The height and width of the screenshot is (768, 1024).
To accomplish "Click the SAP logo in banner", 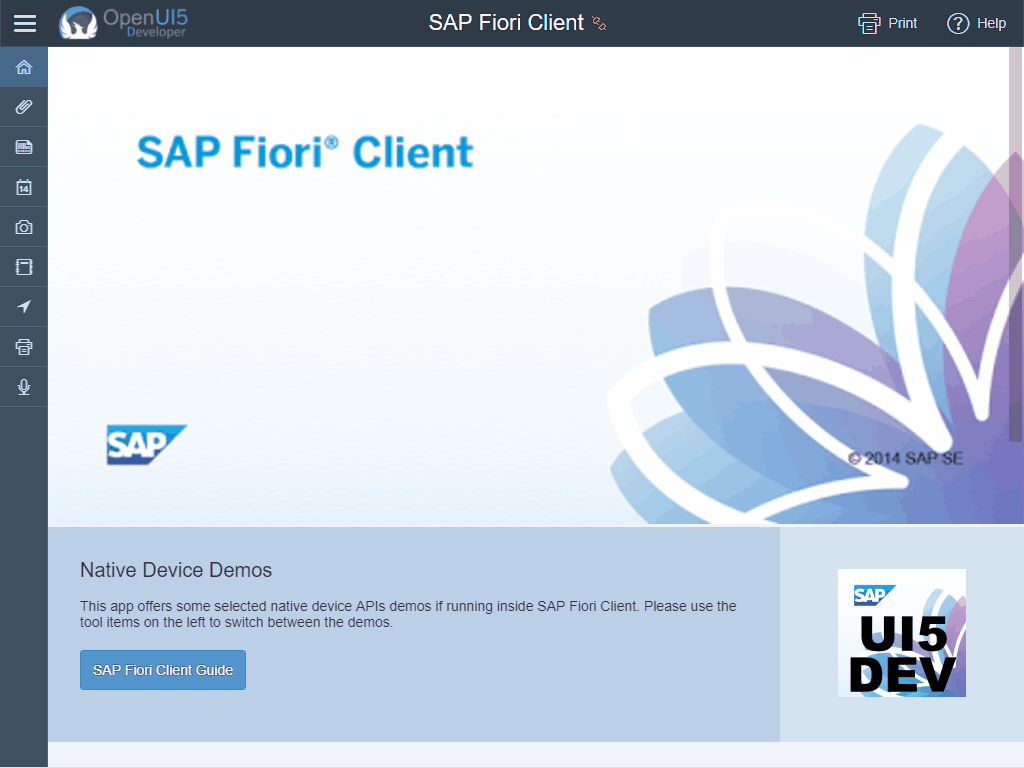I will click(146, 445).
